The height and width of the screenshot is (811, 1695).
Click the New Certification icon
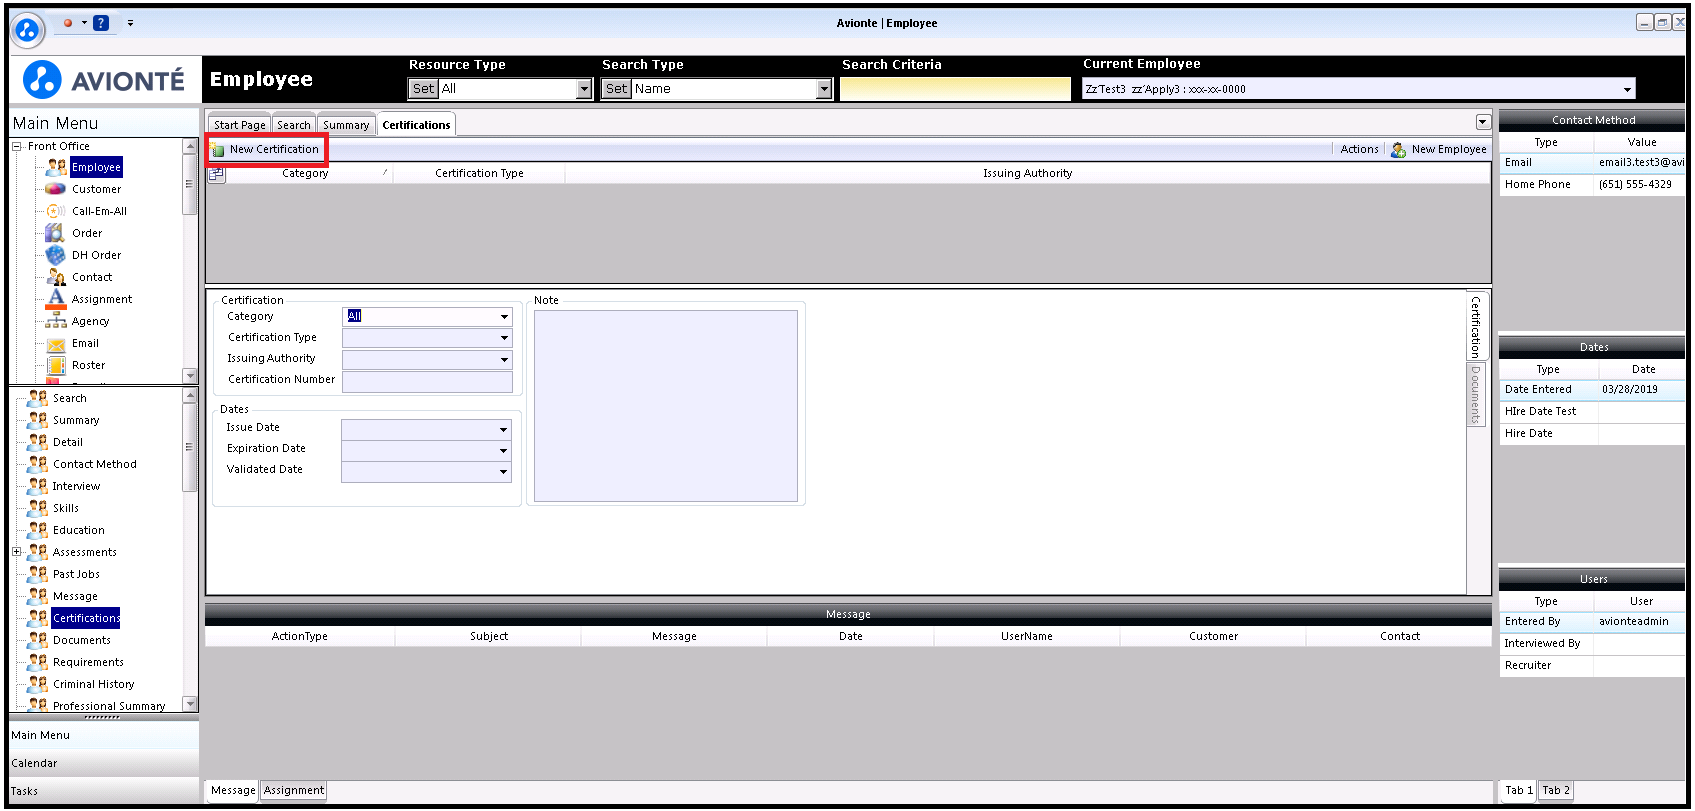218,150
